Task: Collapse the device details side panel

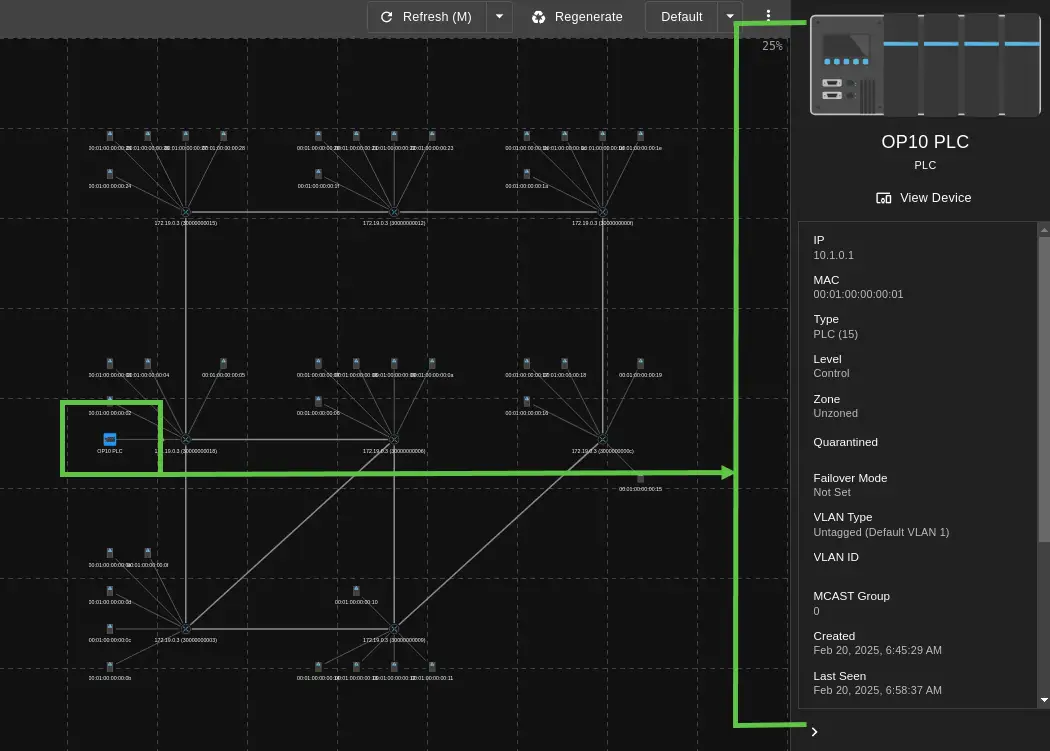Action: click(x=814, y=732)
